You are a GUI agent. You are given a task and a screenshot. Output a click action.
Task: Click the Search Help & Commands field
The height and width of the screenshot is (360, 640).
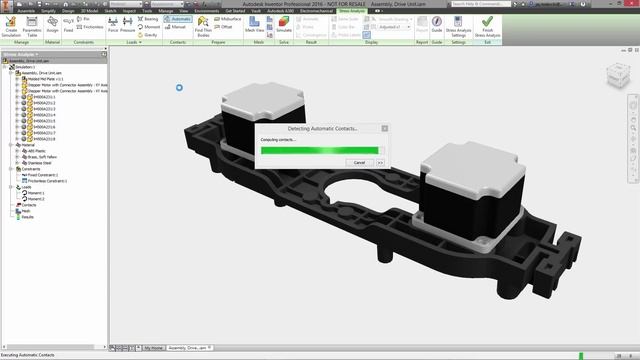[x=481, y=4]
